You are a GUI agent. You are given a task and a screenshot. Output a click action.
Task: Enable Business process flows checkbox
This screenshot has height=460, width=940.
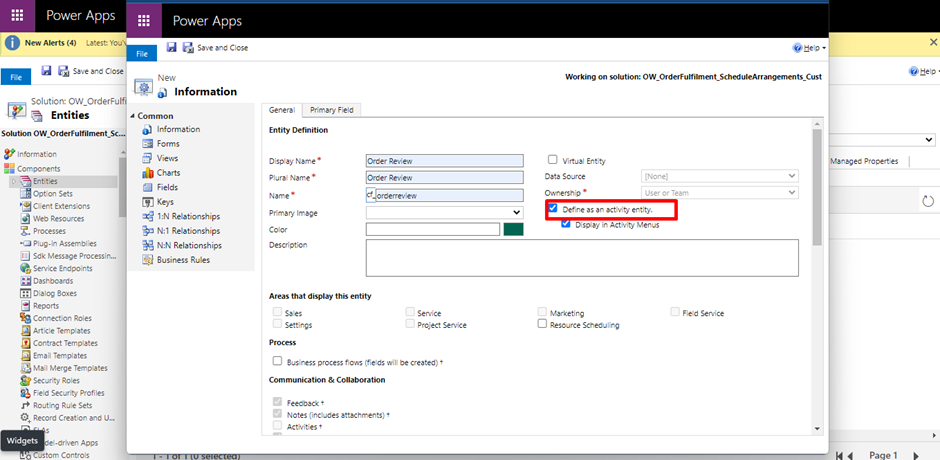coord(277,361)
